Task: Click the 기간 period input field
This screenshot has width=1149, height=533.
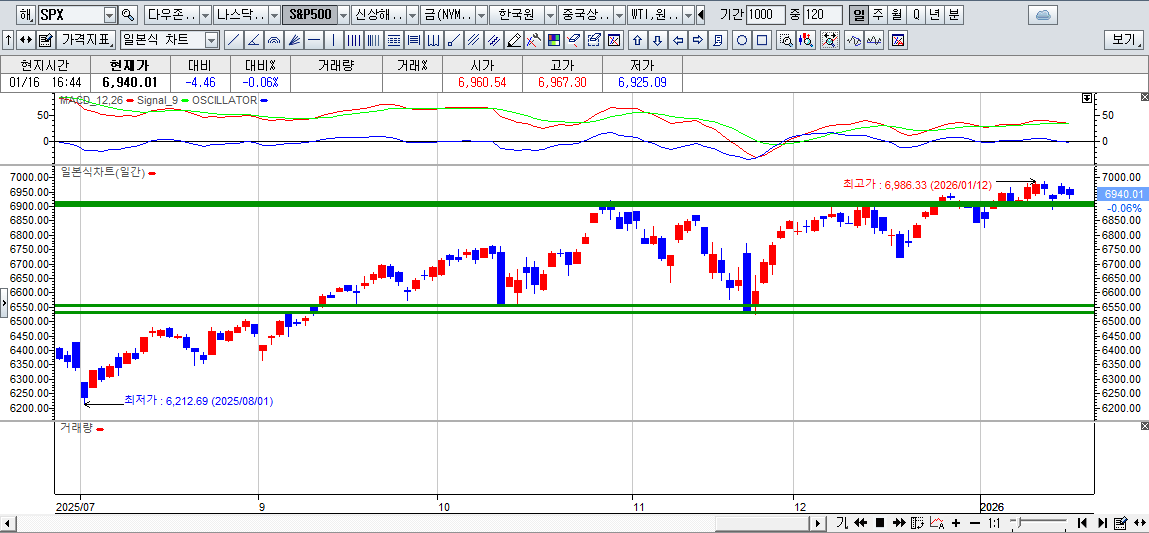Action: click(766, 15)
